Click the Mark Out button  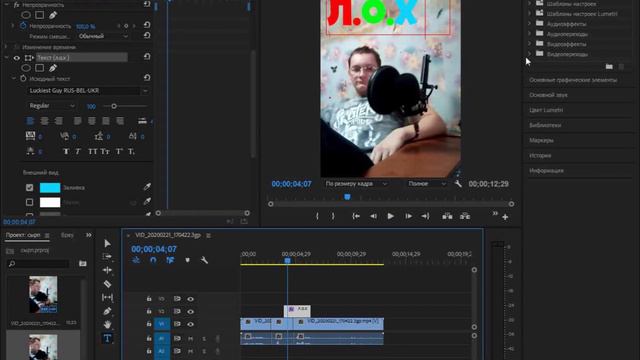pyautogui.click(x=333, y=216)
